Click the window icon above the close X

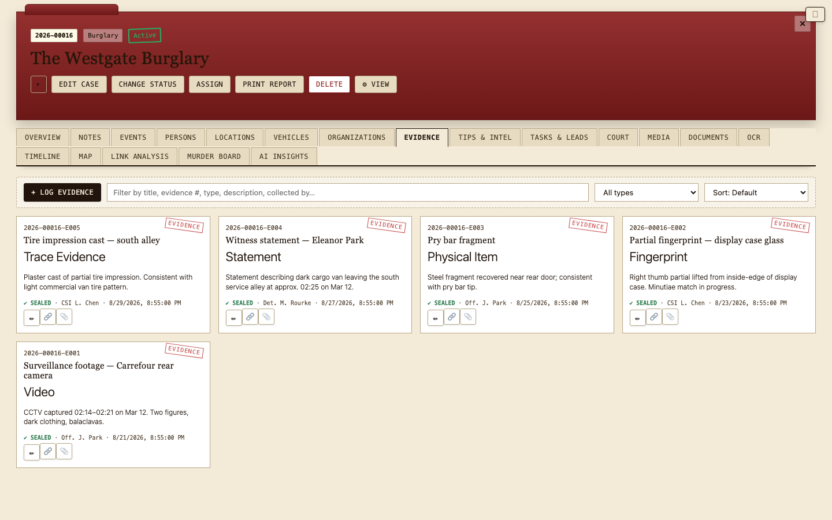pyautogui.click(x=815, y=14)
